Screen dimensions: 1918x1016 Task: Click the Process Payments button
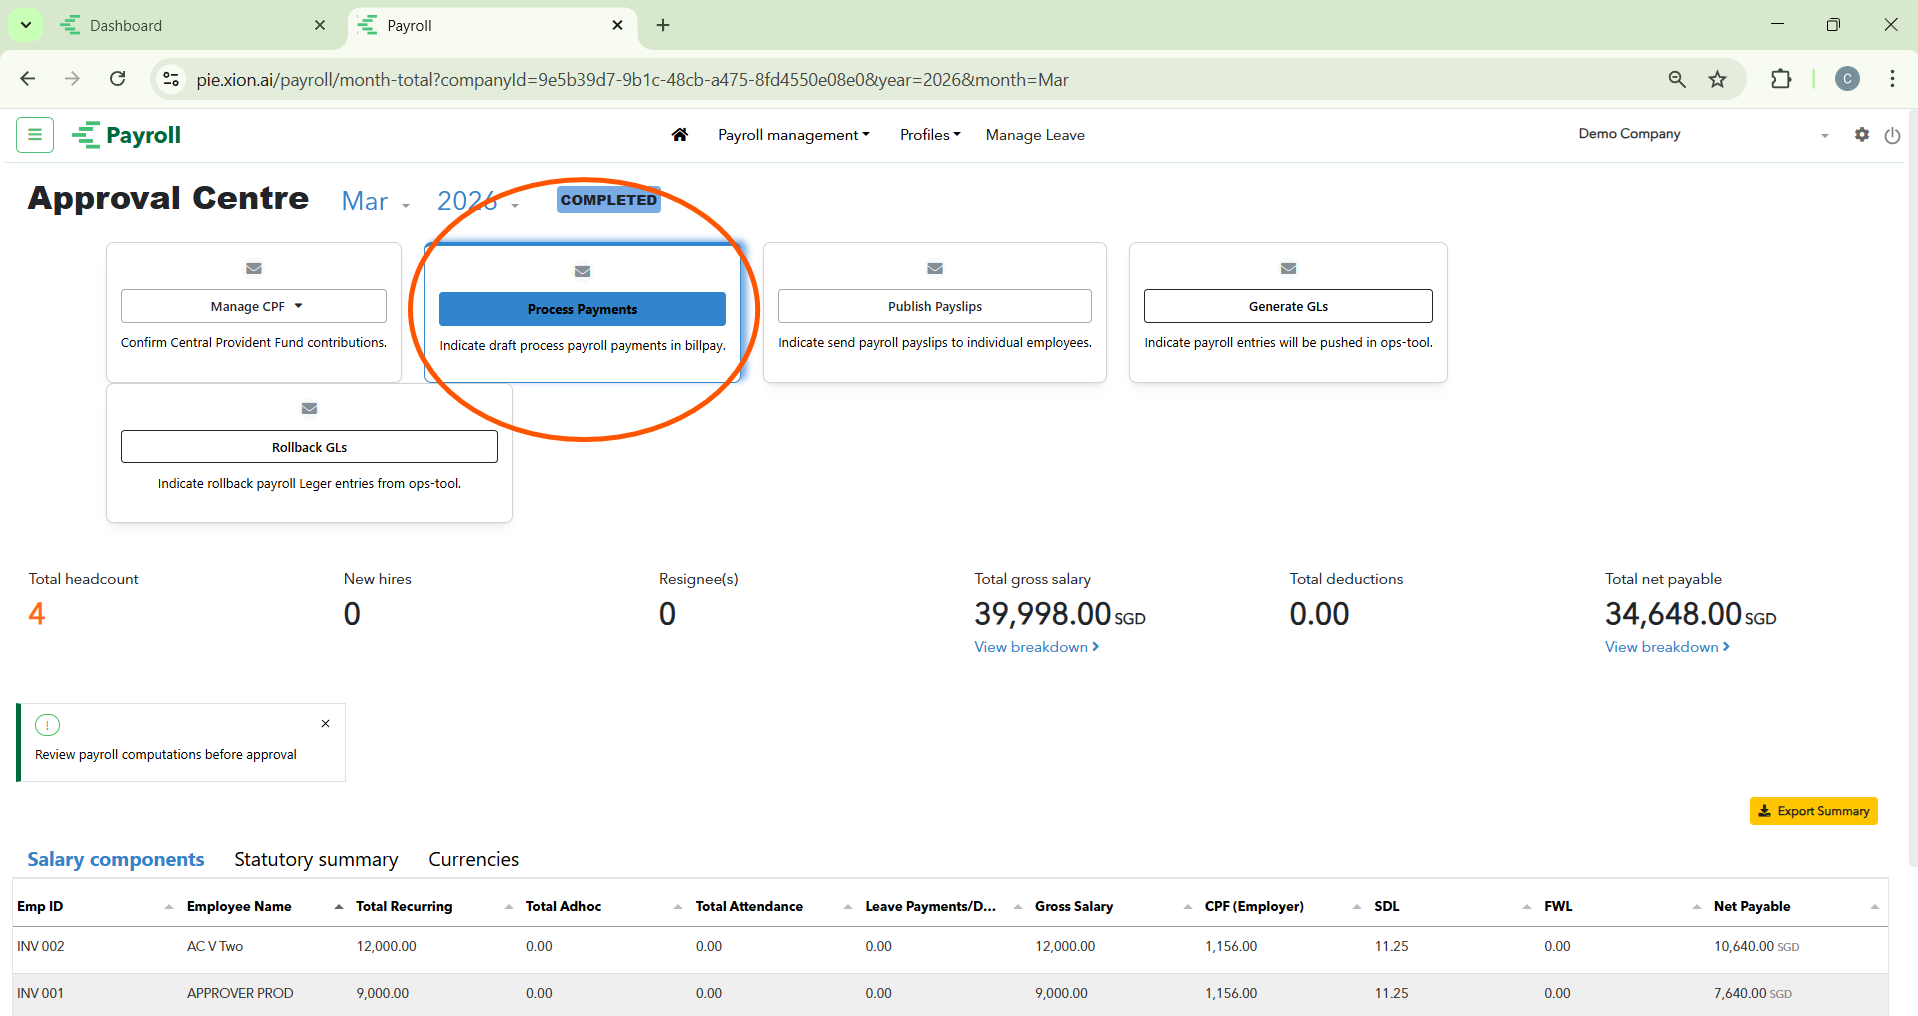(x=582, y=309)
